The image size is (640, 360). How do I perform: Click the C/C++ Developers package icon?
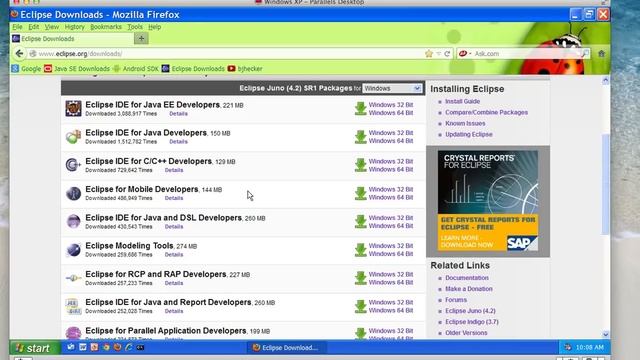[x=73, y=165]
